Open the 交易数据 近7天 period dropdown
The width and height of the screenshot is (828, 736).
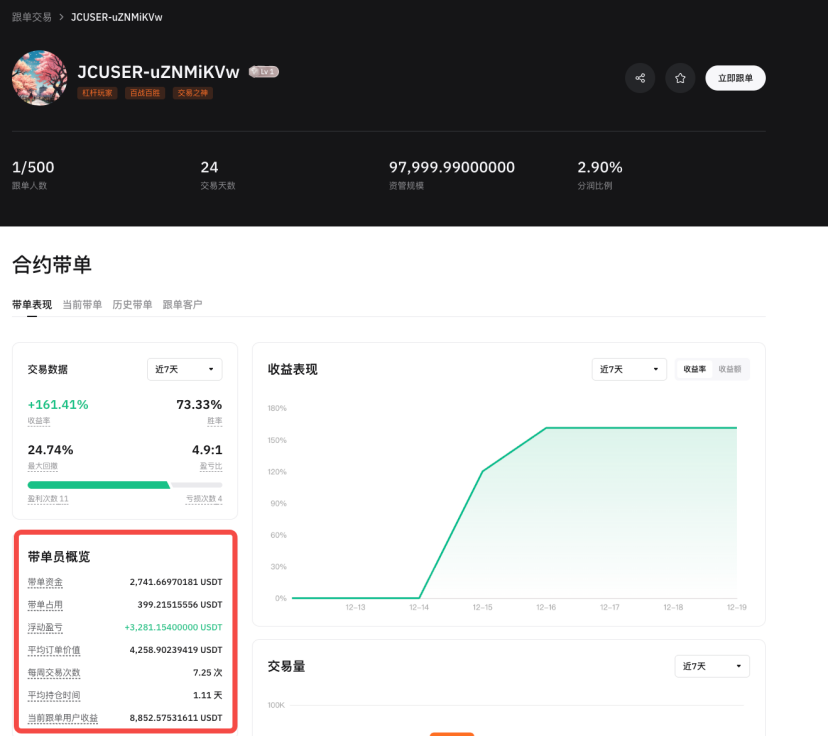184,369
